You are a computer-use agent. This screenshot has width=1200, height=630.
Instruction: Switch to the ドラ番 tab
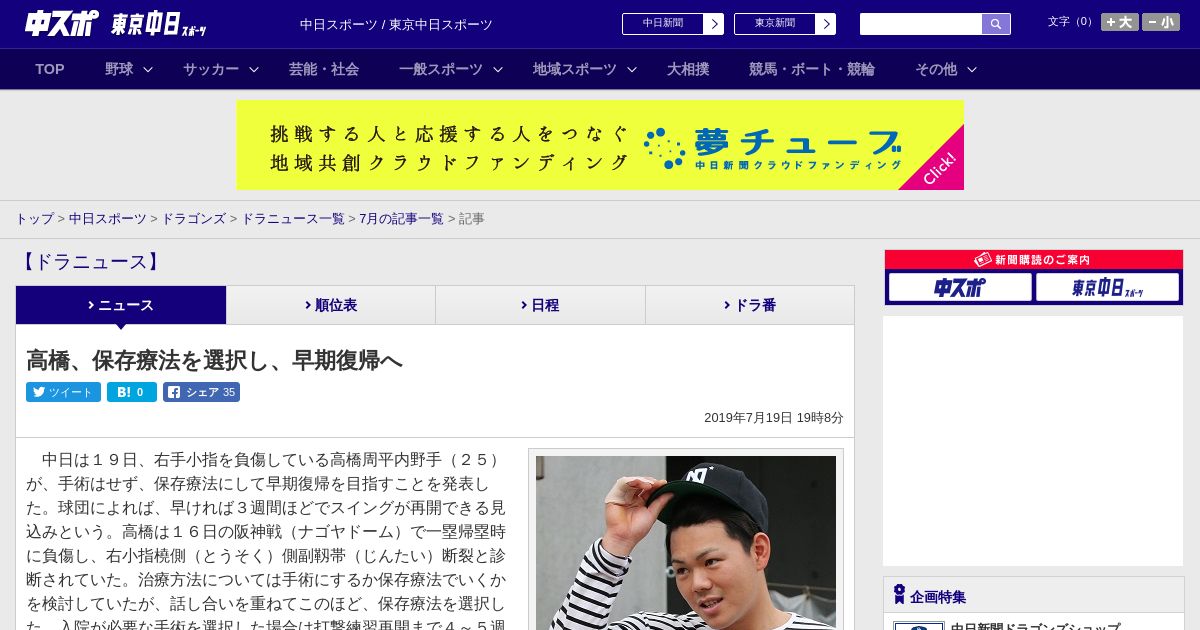point(750,305)
